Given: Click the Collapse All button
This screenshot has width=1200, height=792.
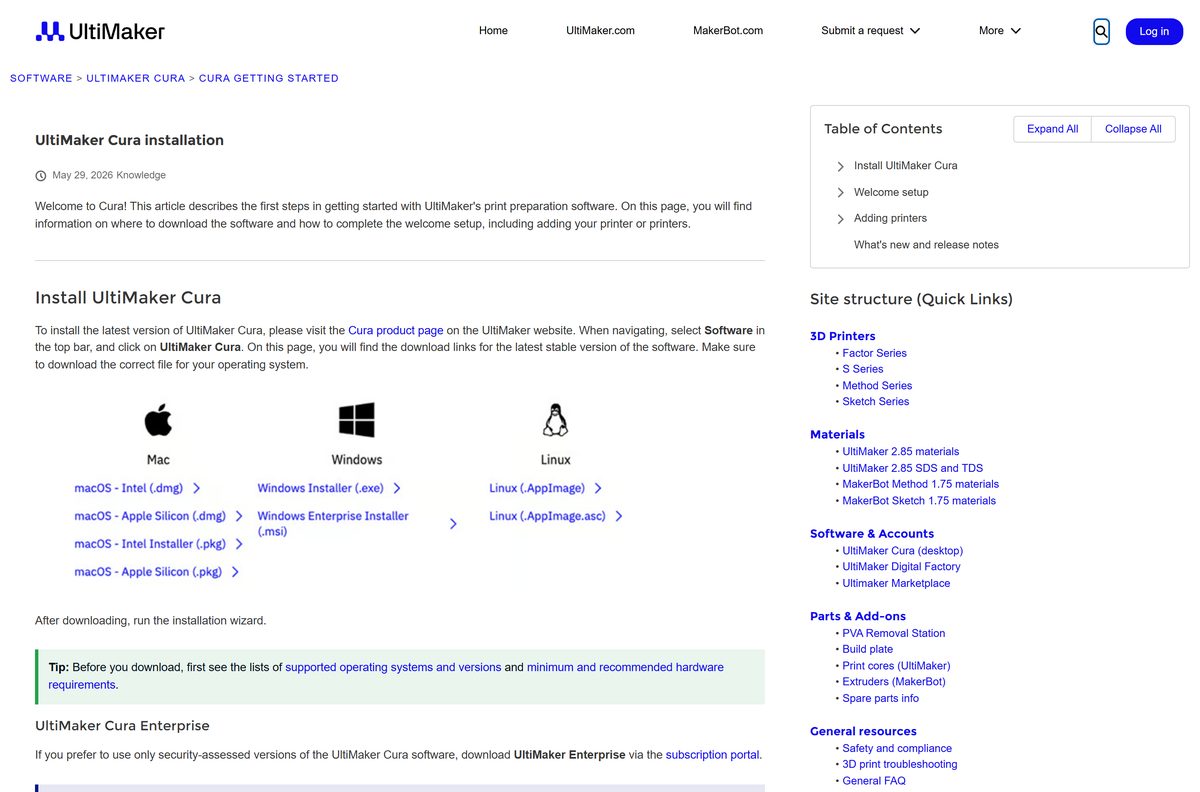Looking at the screenshot, I should point(1133,129).
